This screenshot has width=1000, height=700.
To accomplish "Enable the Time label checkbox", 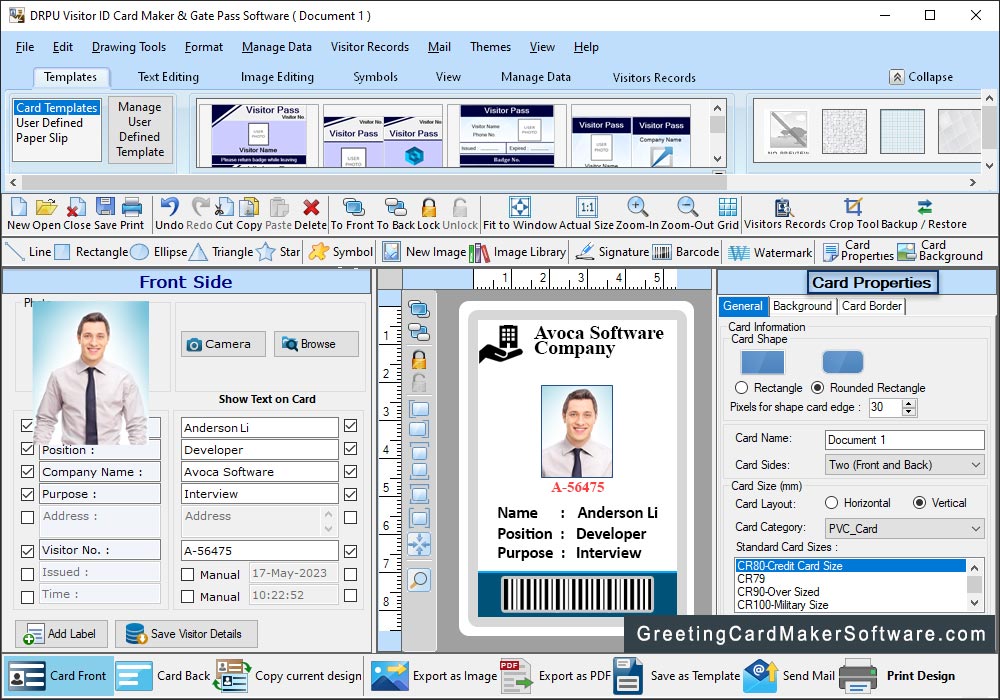I will click(27, 597).
